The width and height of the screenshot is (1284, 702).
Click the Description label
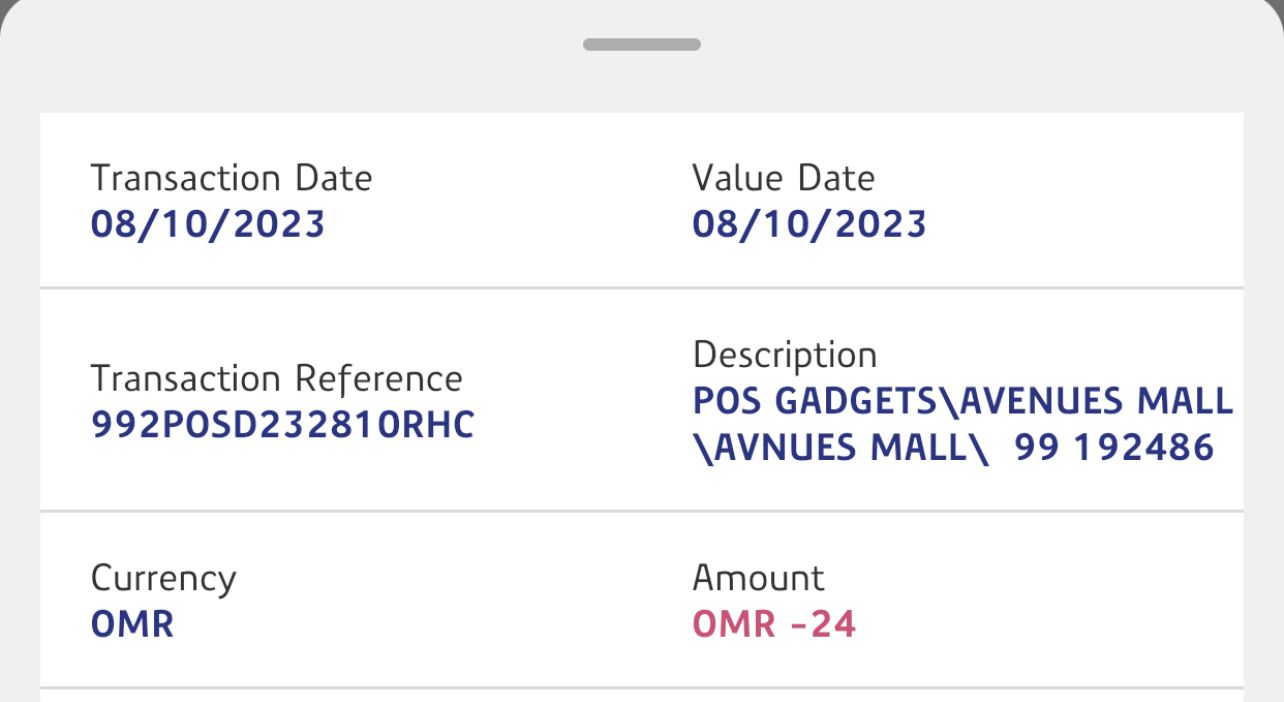point(784,355)
